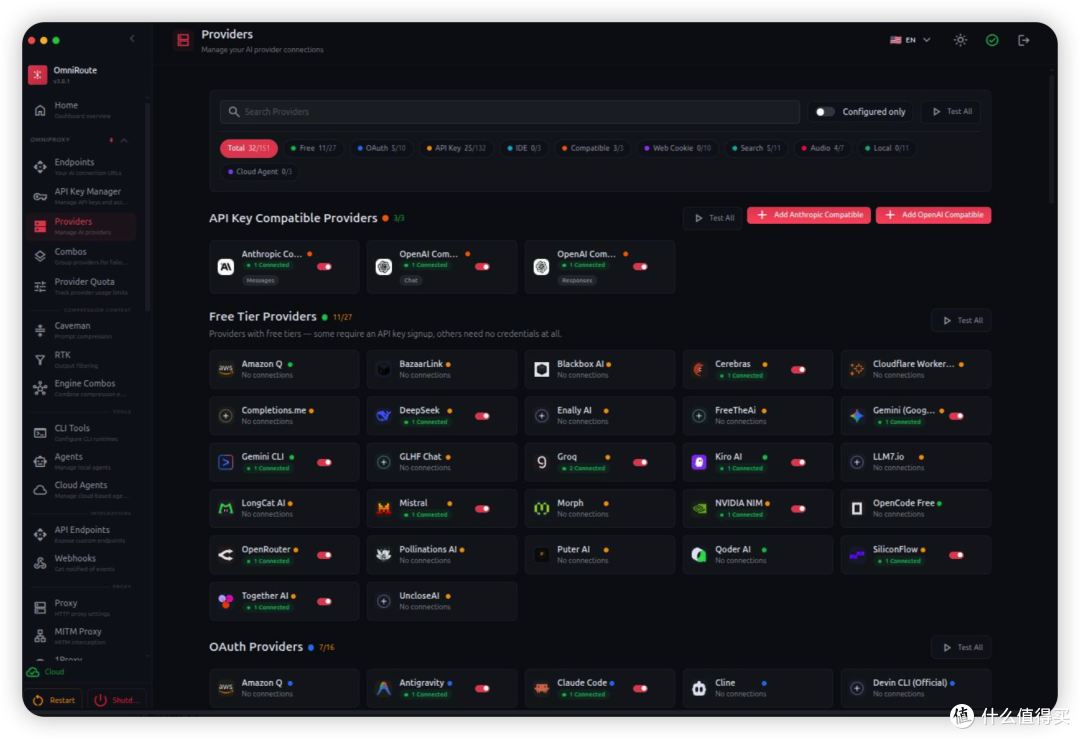
Task: Open API Endpoints in the sidebar
Action: (83, 534)
